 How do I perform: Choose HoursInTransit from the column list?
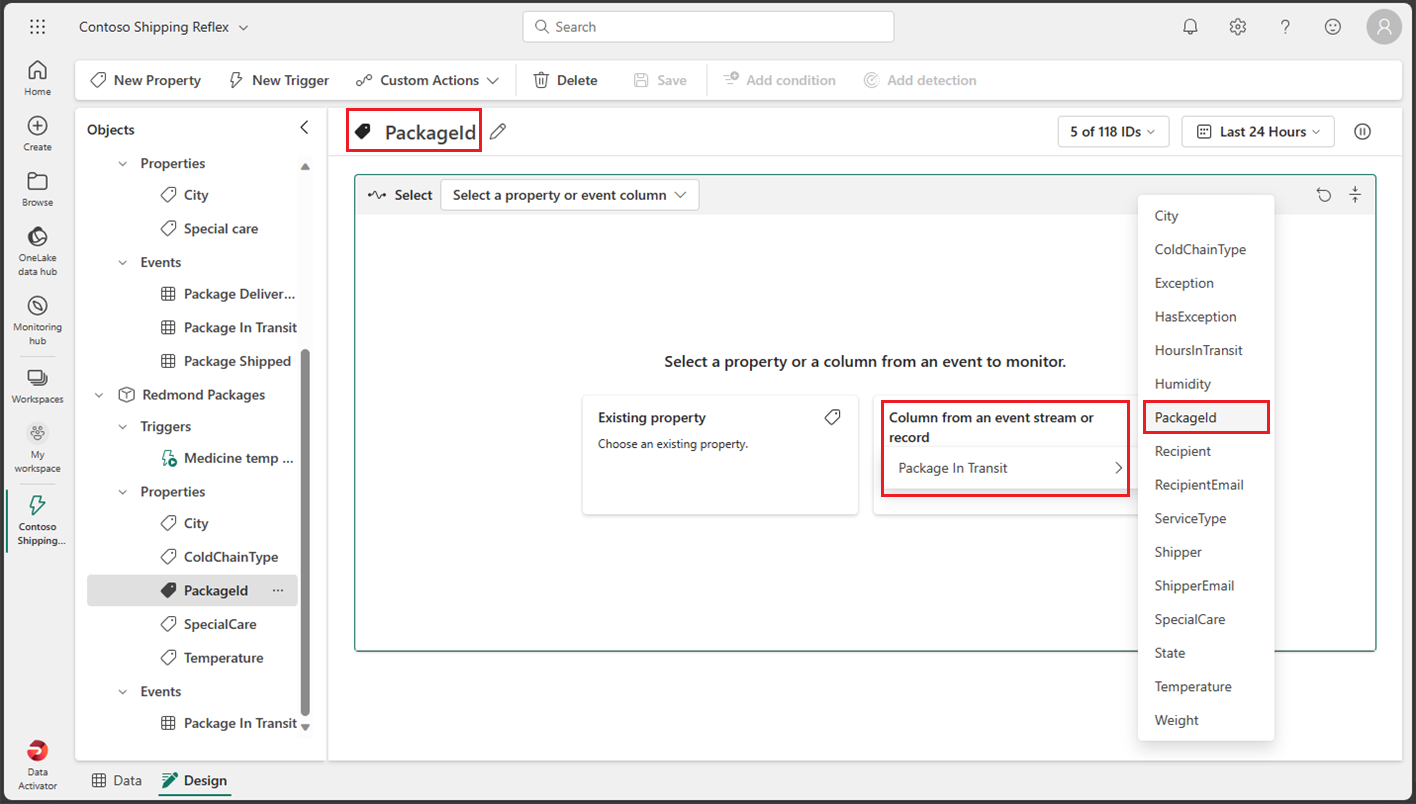pos(1206,350)
